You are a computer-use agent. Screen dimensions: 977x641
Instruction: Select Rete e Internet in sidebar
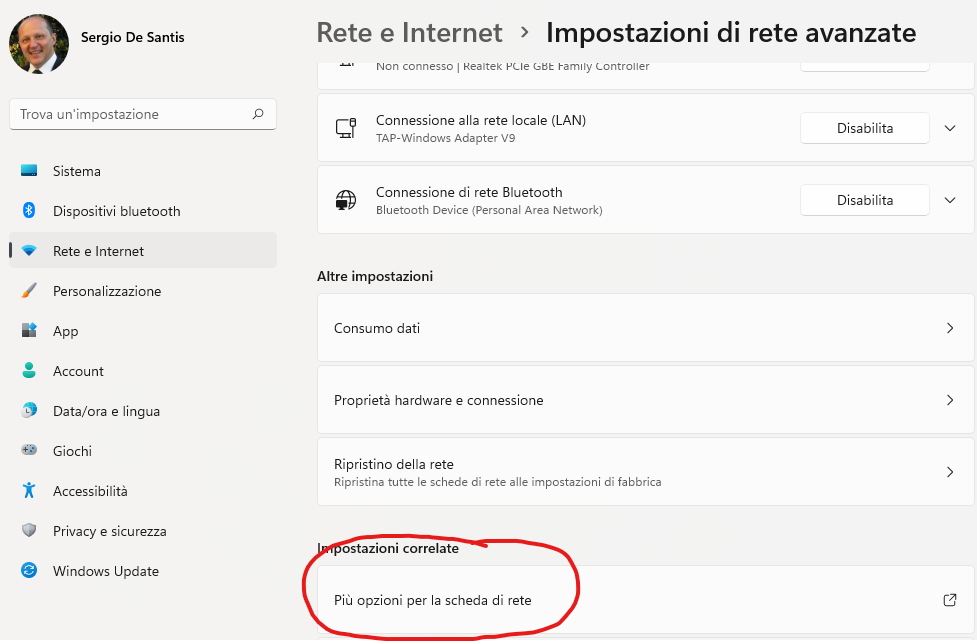coord(143,250)
